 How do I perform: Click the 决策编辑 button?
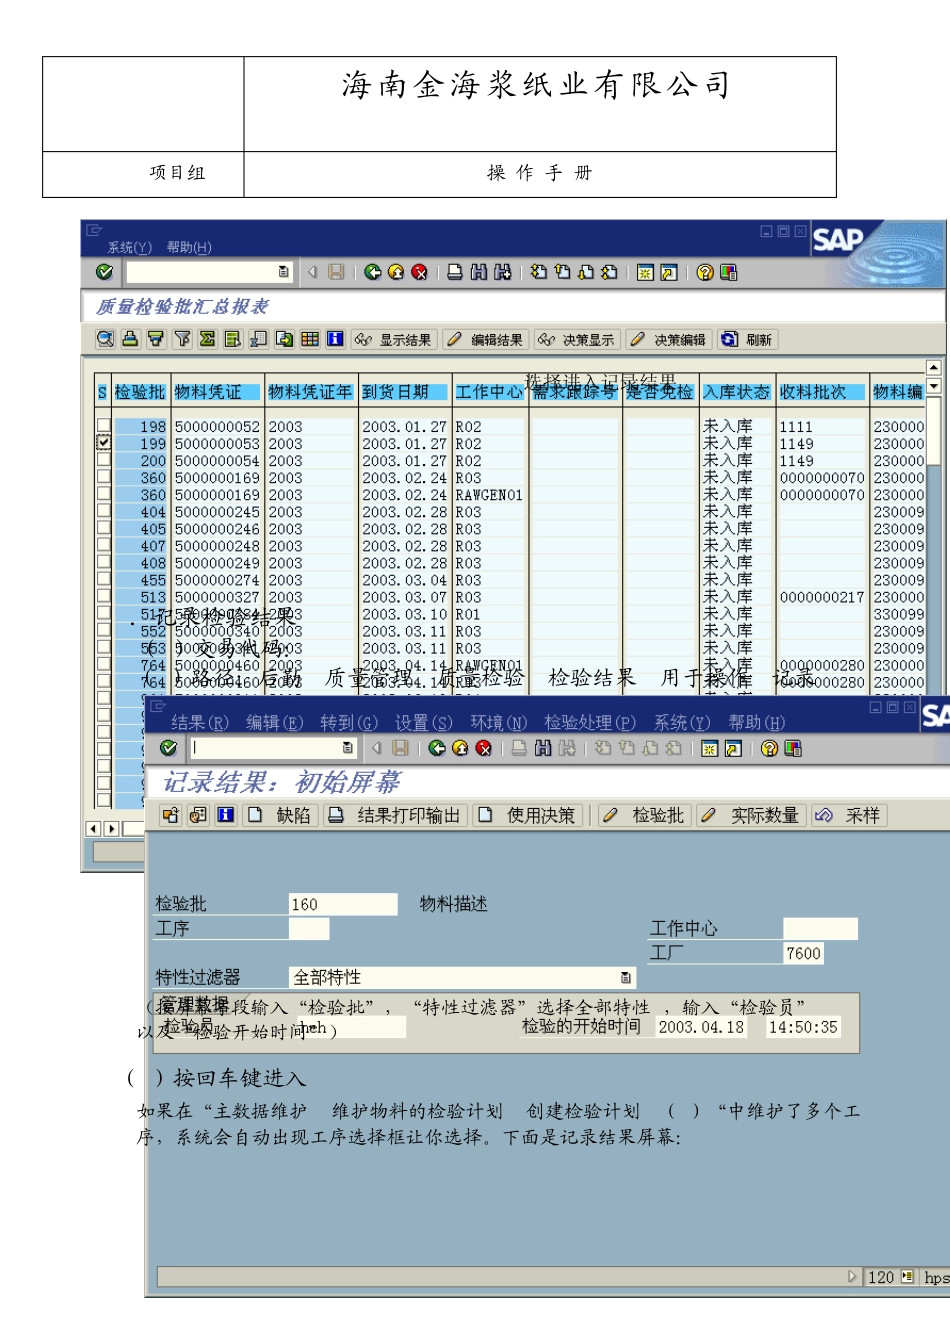pyautogui.click(x=669, y=340)
